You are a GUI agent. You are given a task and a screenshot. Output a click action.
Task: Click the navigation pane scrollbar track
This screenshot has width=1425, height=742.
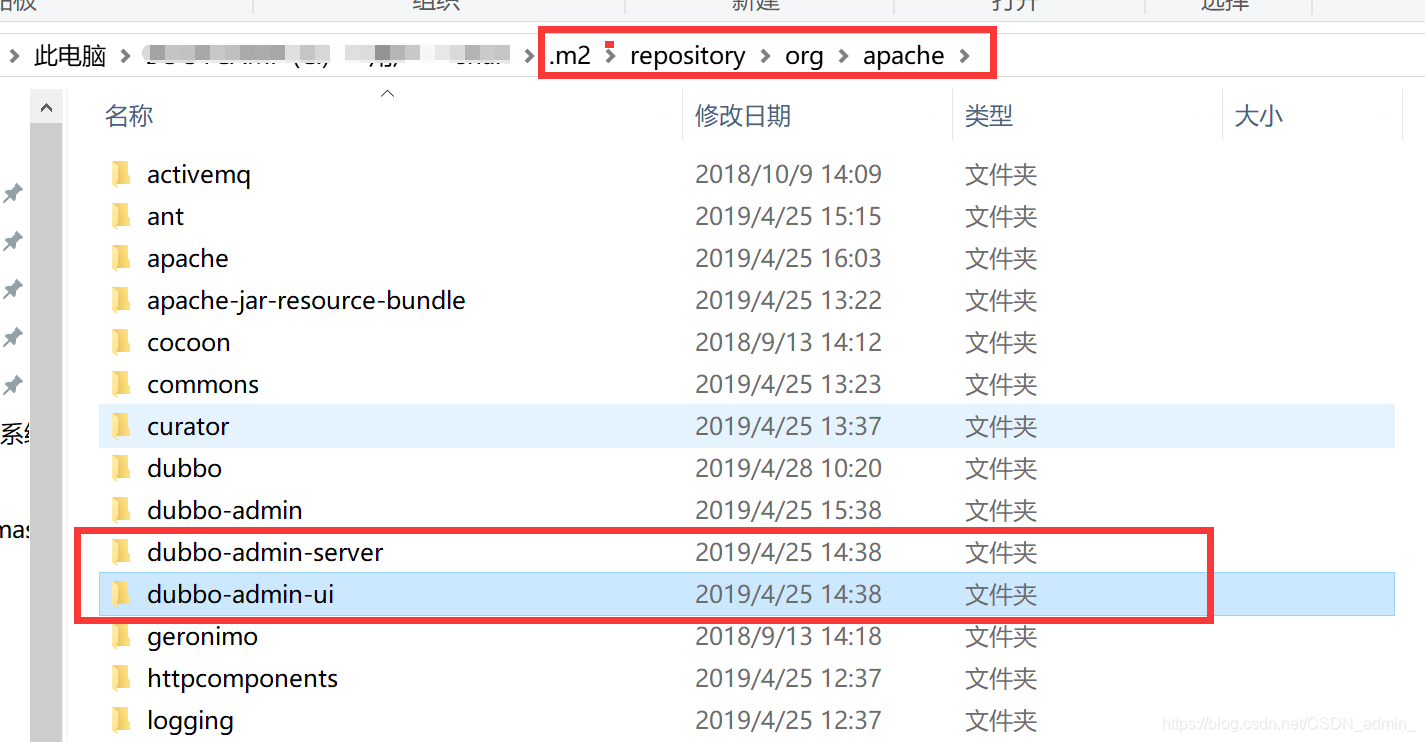click(46, 430)
